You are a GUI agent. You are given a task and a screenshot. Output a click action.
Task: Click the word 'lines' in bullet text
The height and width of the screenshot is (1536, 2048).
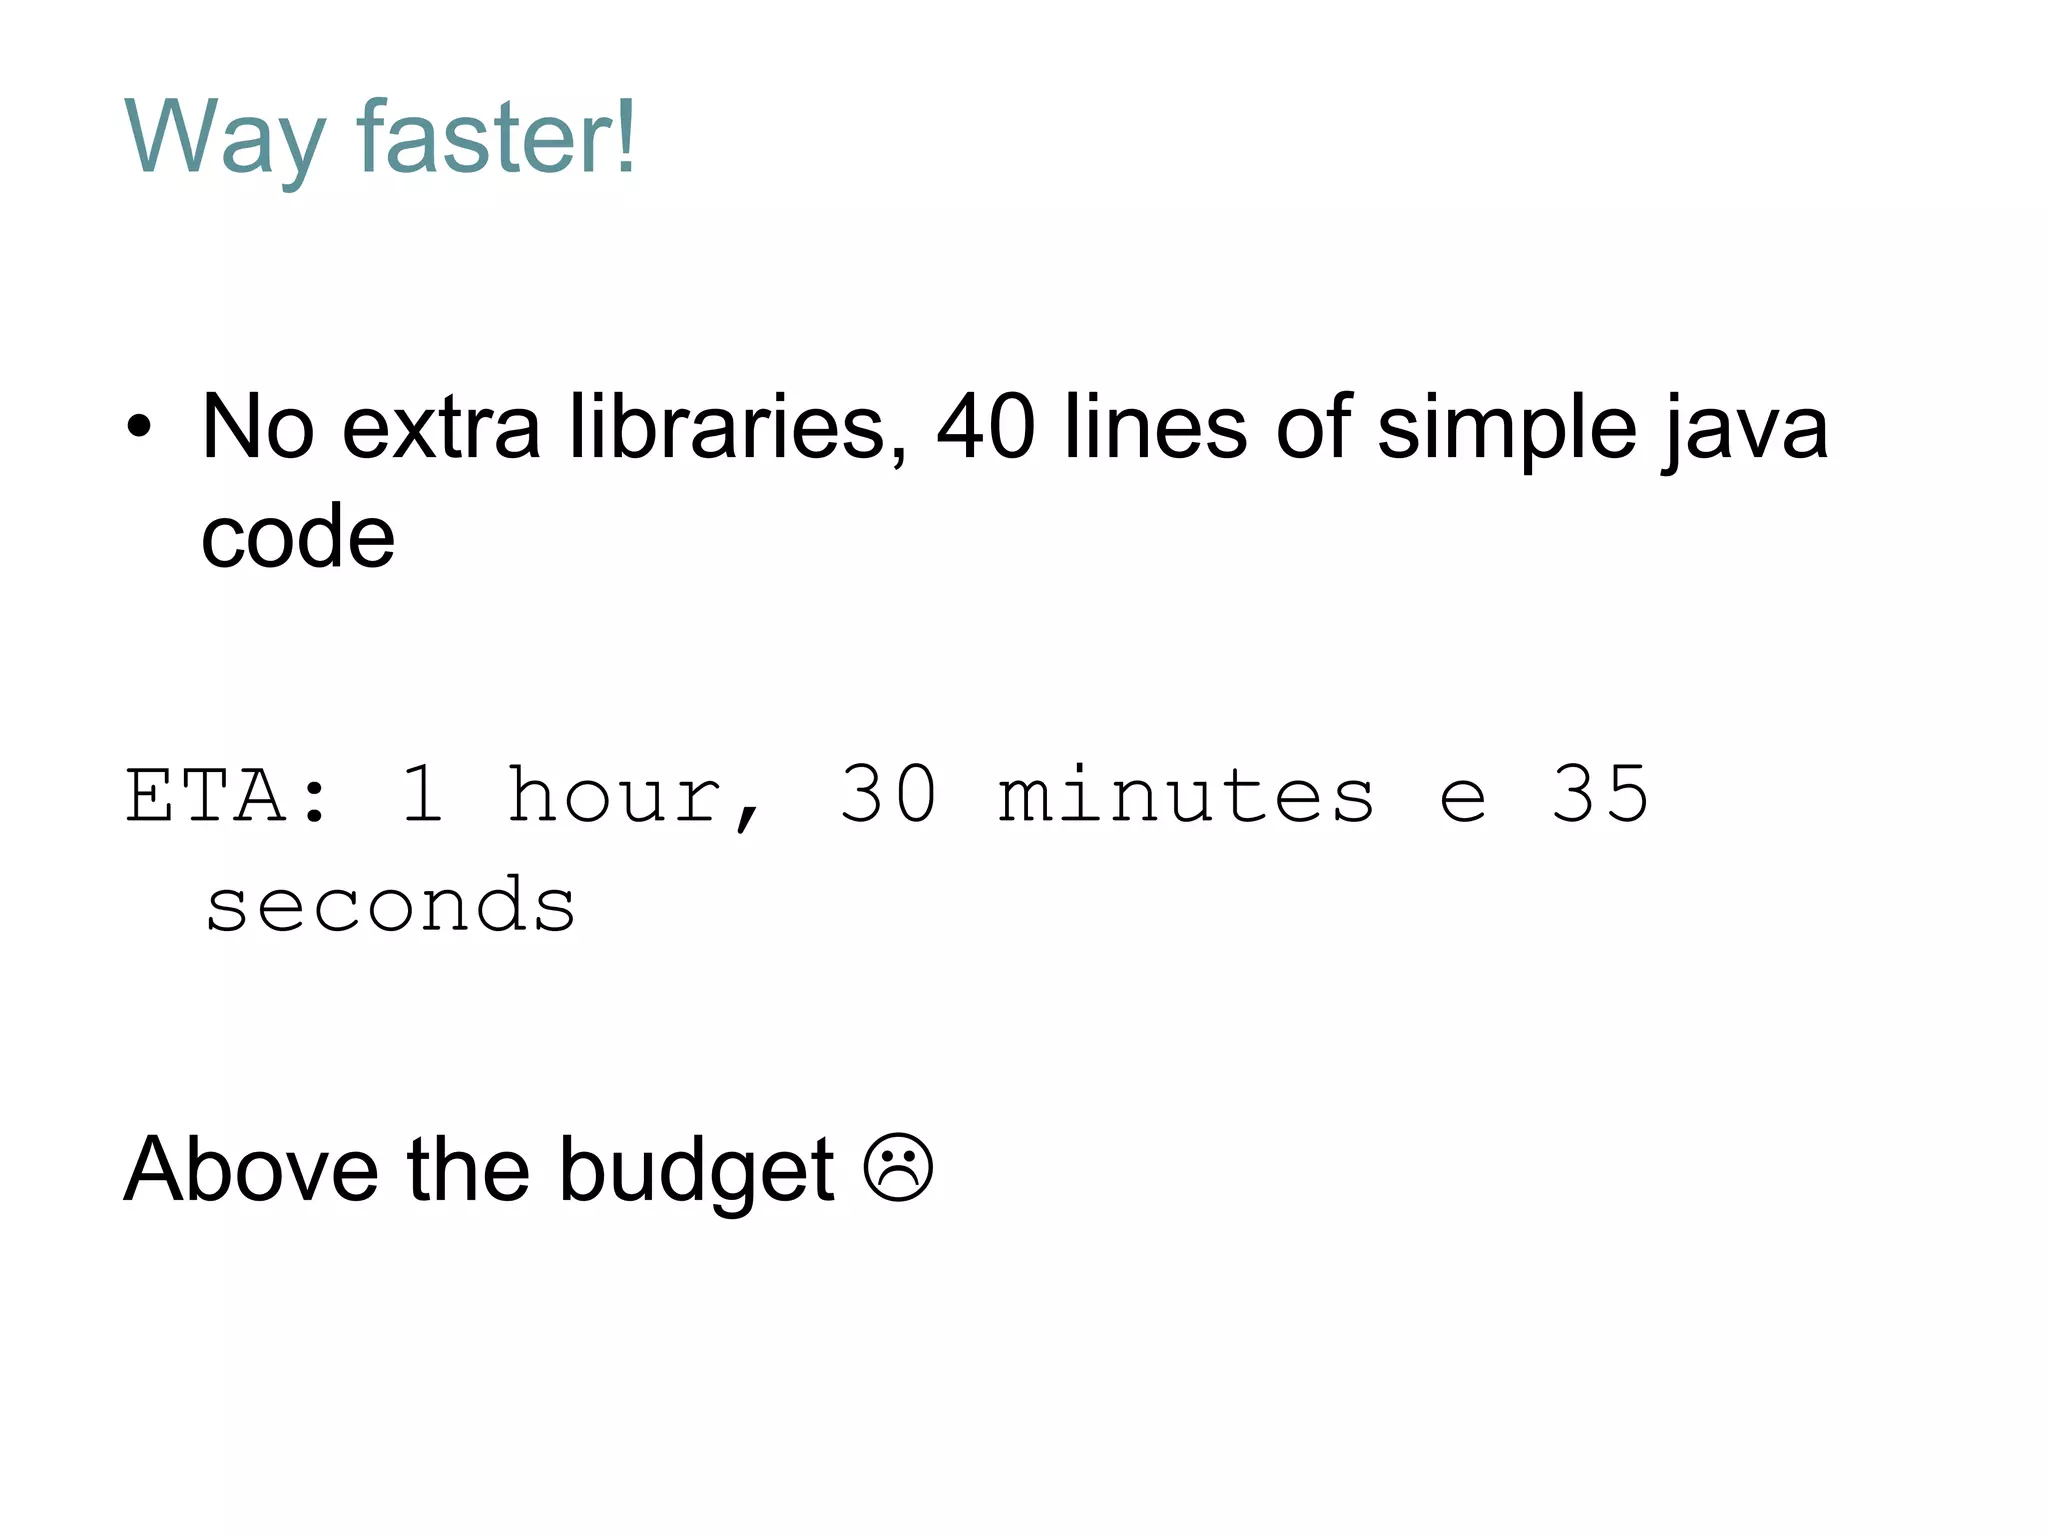coord(1155,427)
